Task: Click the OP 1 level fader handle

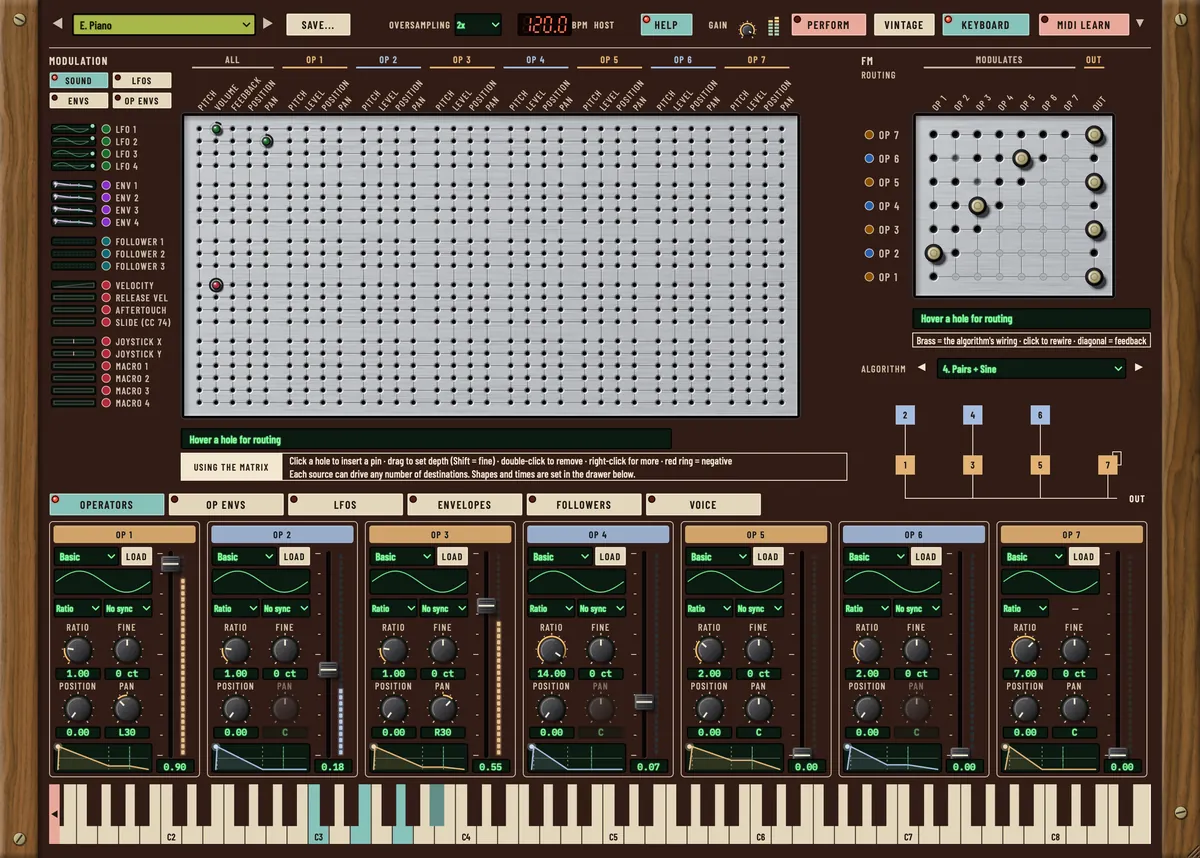Action: coord(171,564)
